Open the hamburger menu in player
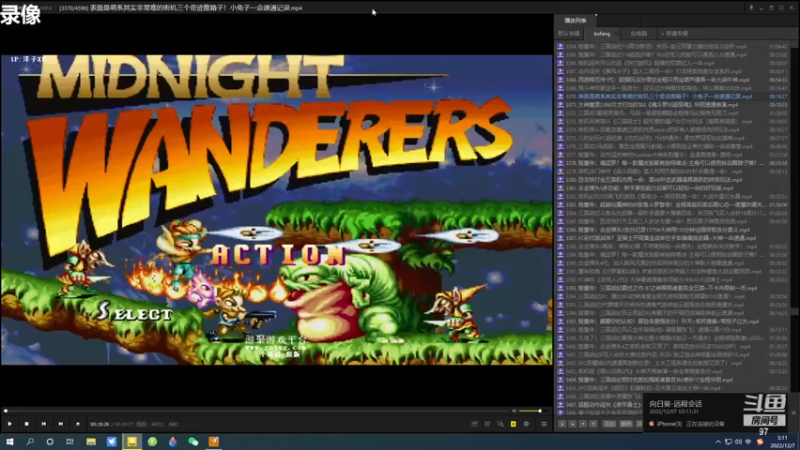The image size is (800, 450). point(544,424)
